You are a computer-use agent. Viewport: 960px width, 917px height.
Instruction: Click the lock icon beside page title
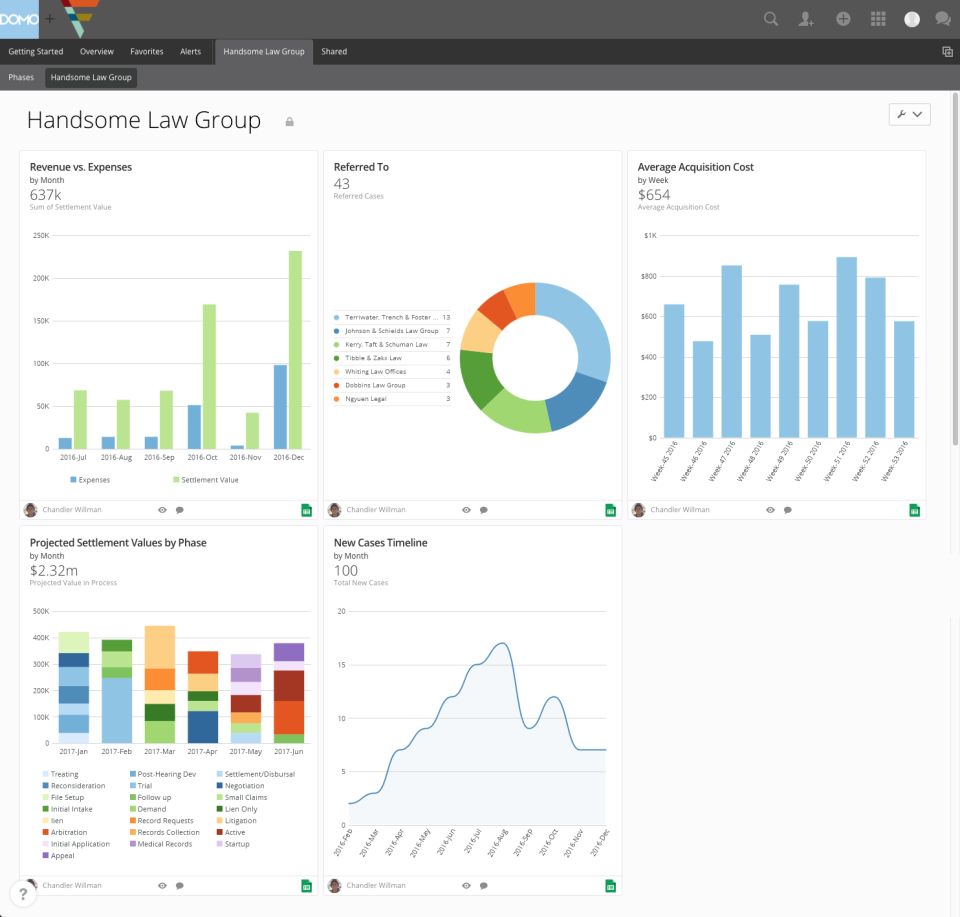pyautogui.click(x=290, y=122)
